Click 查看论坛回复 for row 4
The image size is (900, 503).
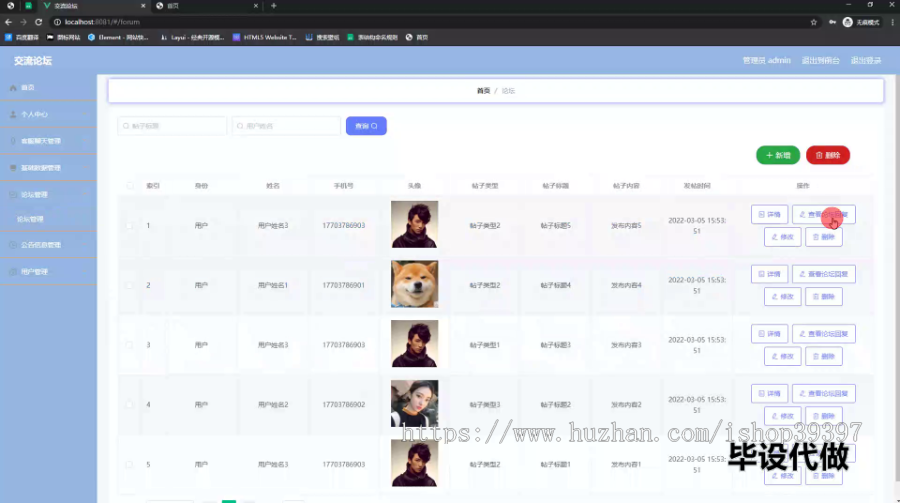click(x=824, y=393)
